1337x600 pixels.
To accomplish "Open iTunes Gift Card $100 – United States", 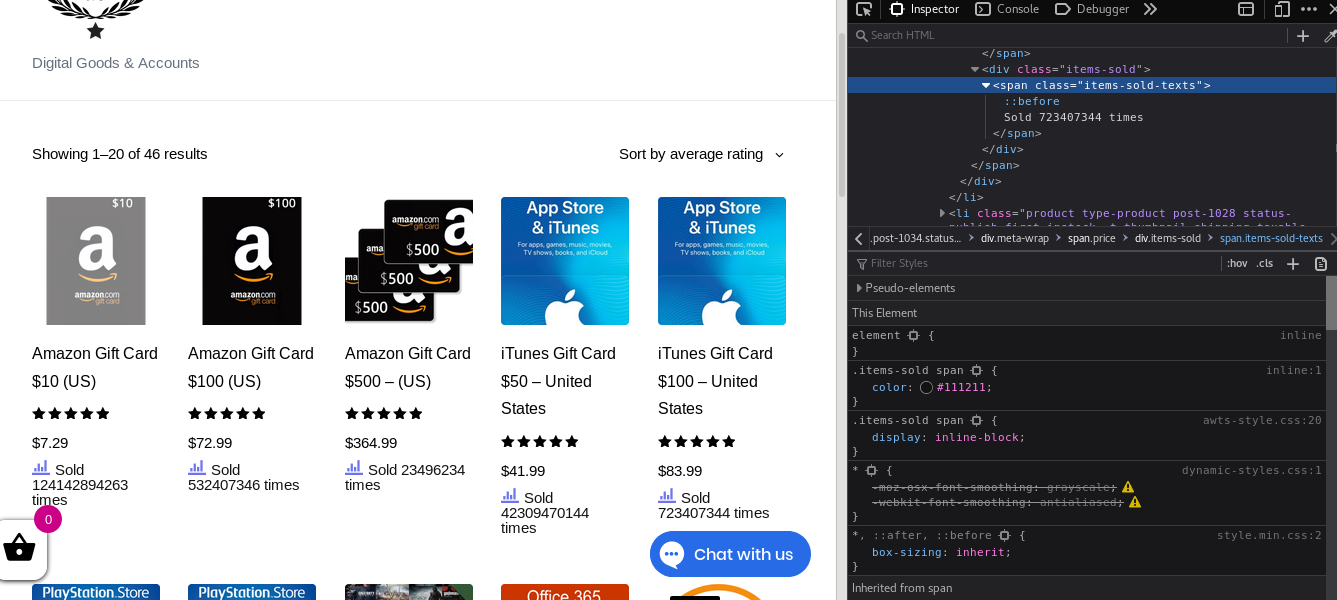I will coord(715,381).
